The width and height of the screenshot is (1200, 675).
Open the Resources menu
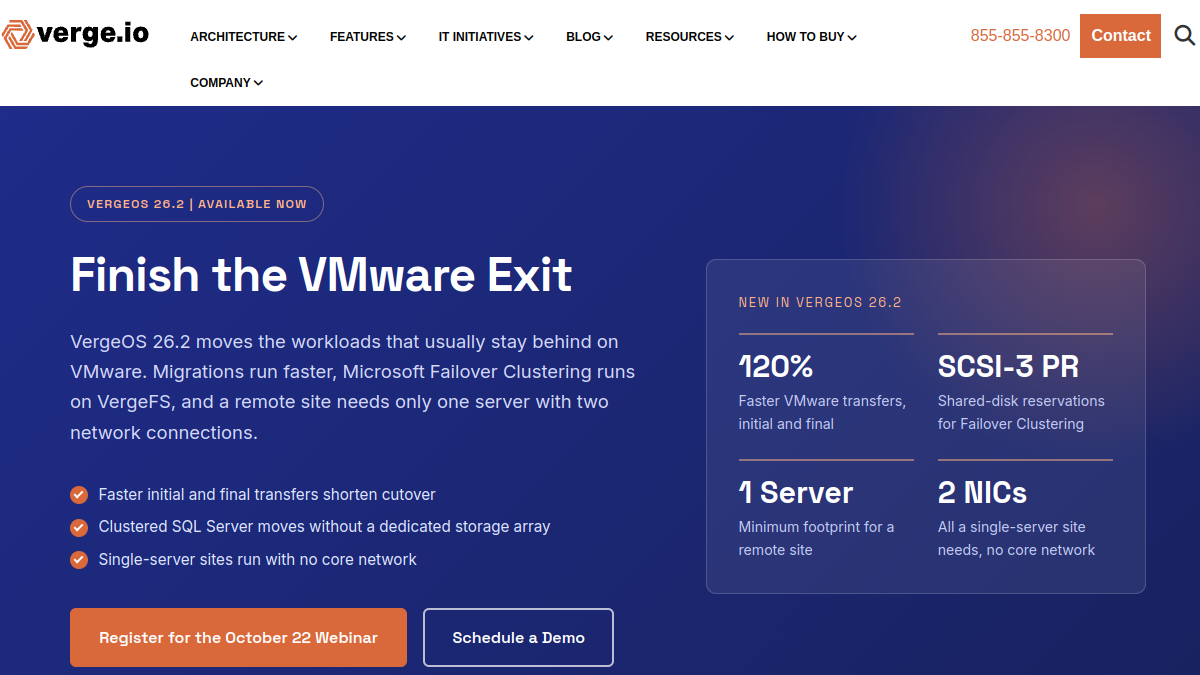coord(690,37)
